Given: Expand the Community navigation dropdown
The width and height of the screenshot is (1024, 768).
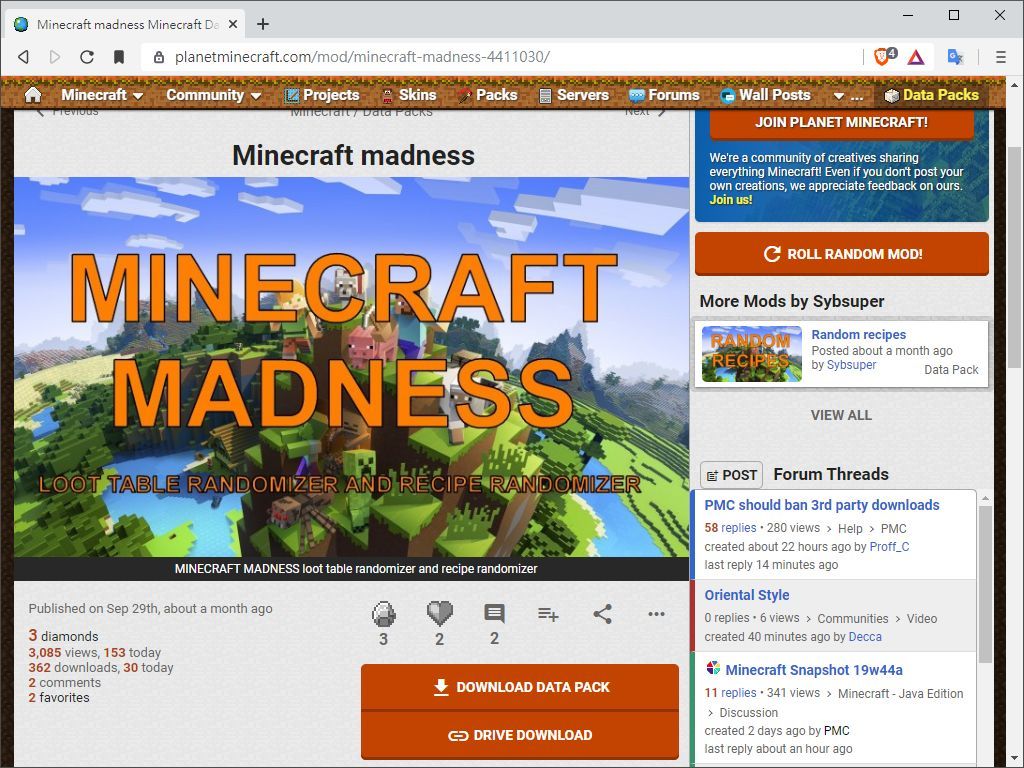Looking at the screenshot, I should point(214,95).
